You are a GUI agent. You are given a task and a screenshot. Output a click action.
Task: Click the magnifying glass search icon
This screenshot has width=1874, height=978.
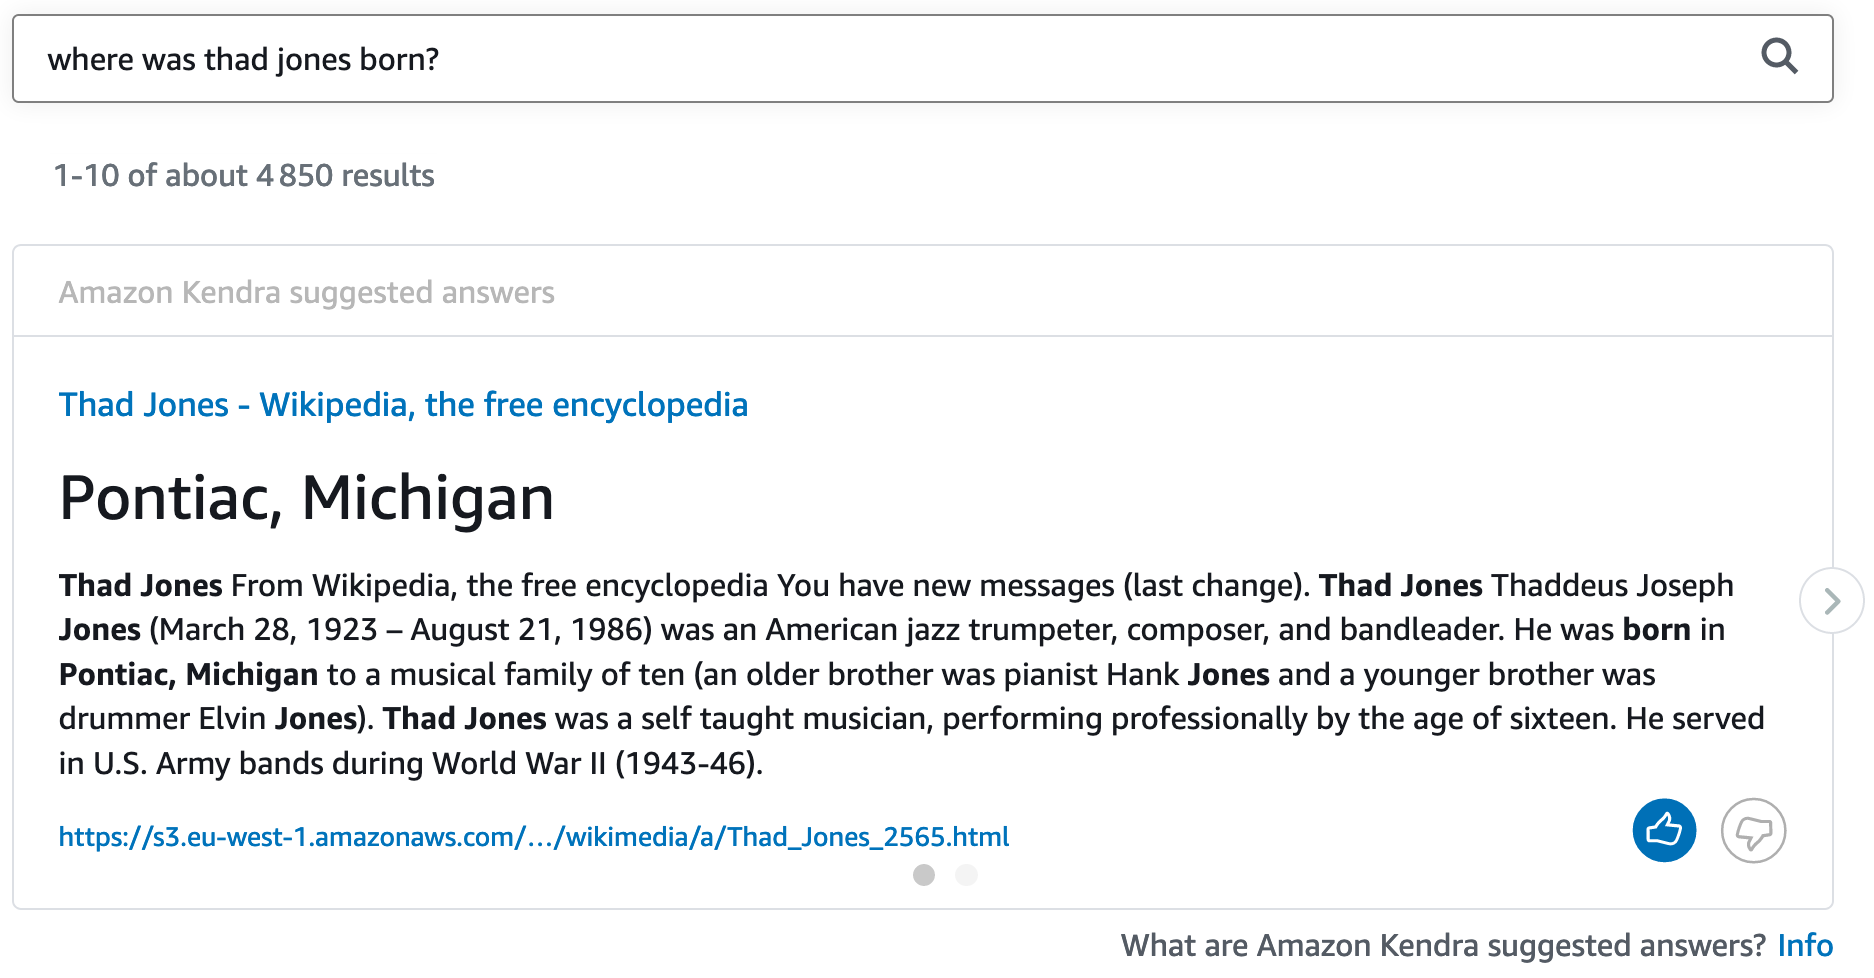(1779, 57)
